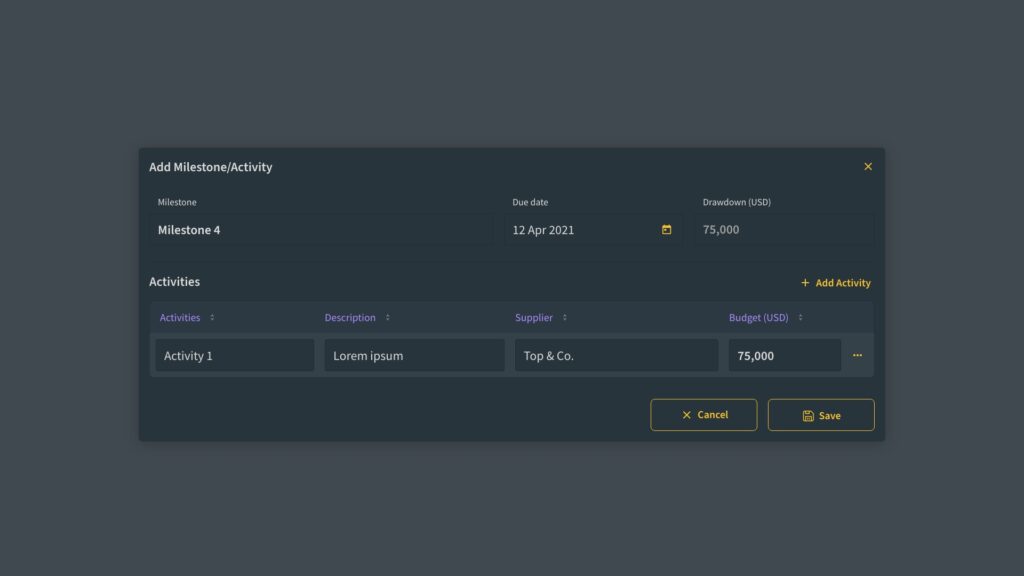Open the due date calendar picker

[x=667, y=230]
